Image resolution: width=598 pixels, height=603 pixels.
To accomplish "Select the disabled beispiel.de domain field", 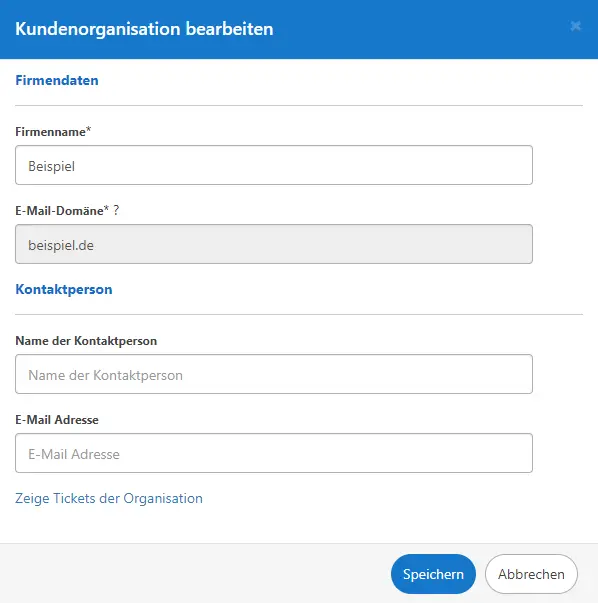I will 274,244.
